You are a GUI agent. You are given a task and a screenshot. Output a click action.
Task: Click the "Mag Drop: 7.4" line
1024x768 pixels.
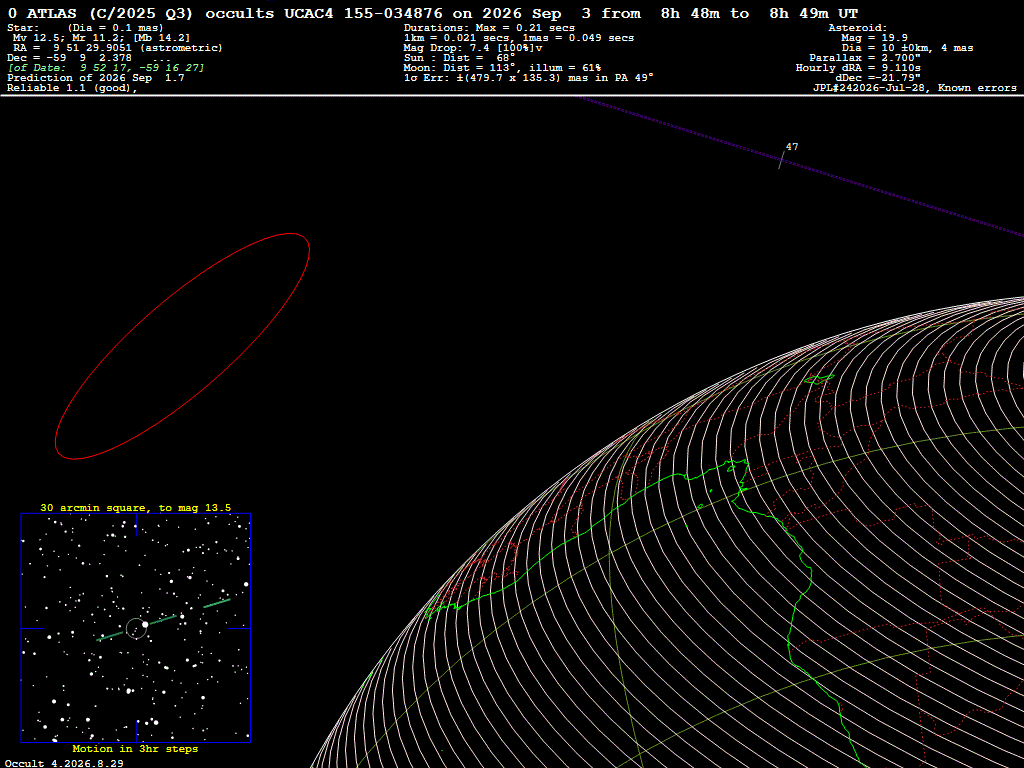tap(473, 48)
